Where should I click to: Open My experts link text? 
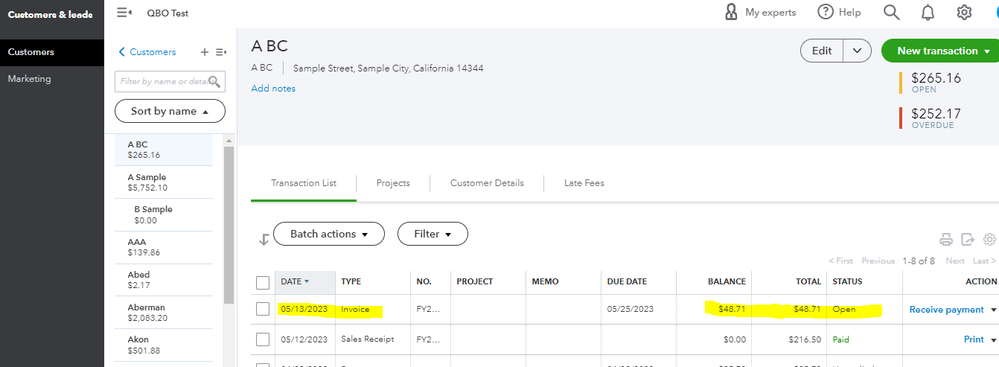[770, 12]
